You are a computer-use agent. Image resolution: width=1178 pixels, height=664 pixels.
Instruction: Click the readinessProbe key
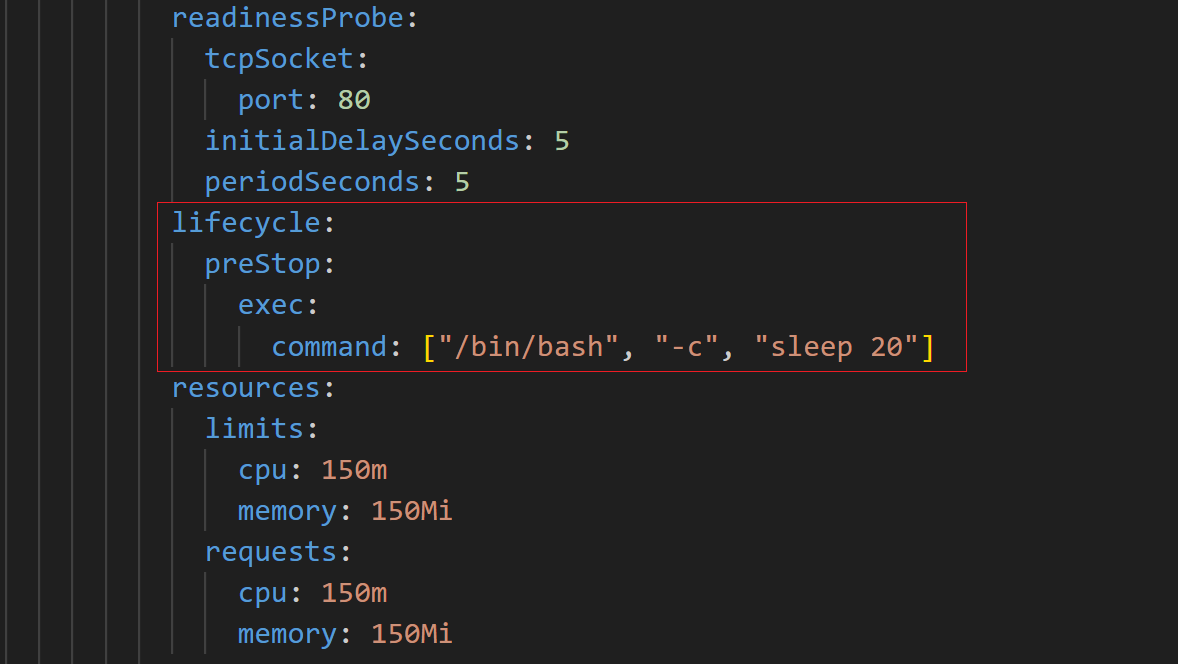click(288, 18)
